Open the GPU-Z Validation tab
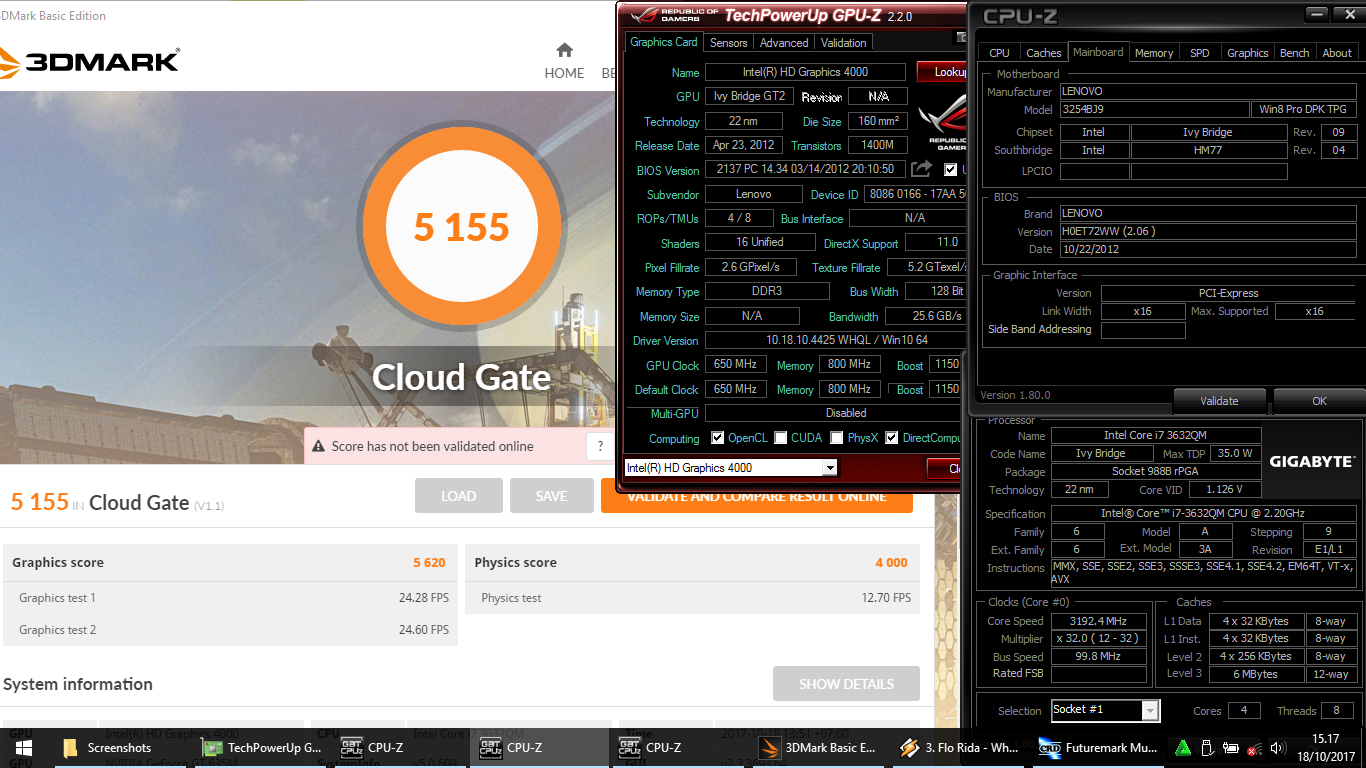The height and width of the screenshot is (768, 1366). pyautogui.click(x=844, y=42)
